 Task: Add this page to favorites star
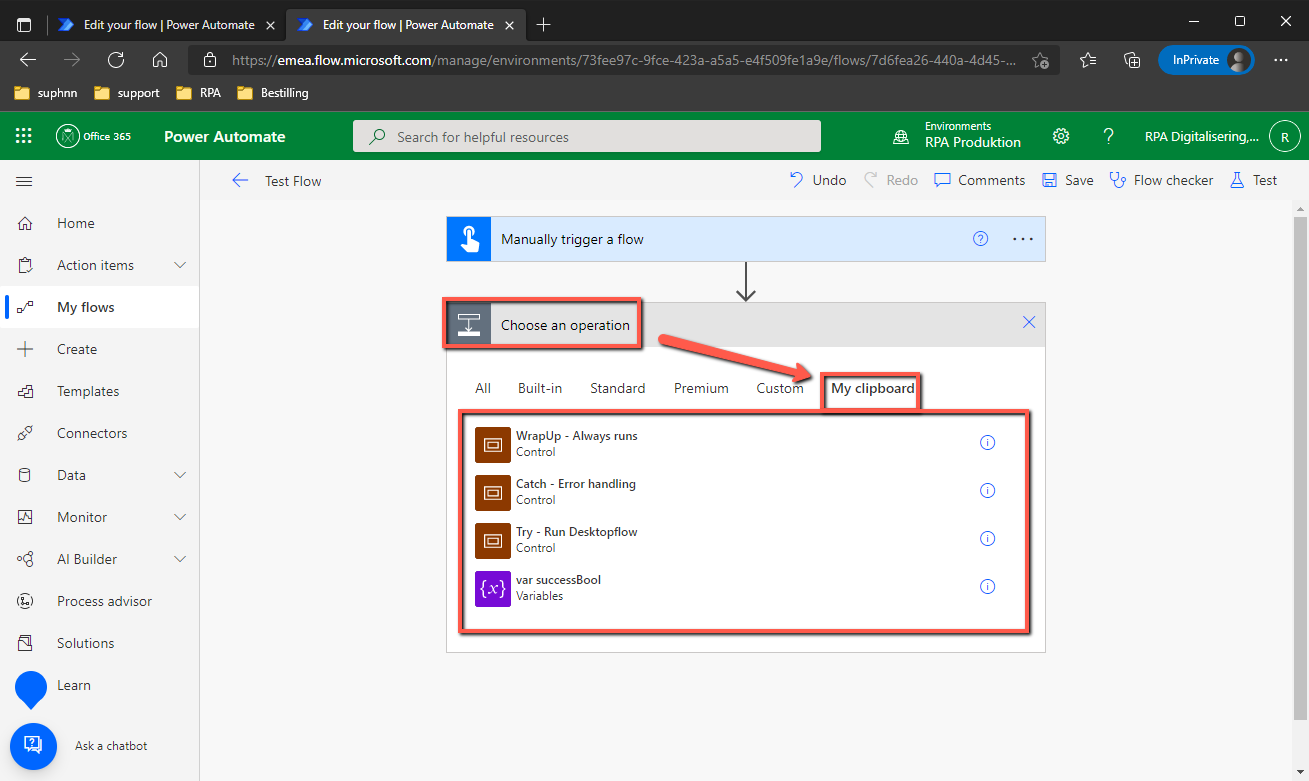tap(1040, 60)
